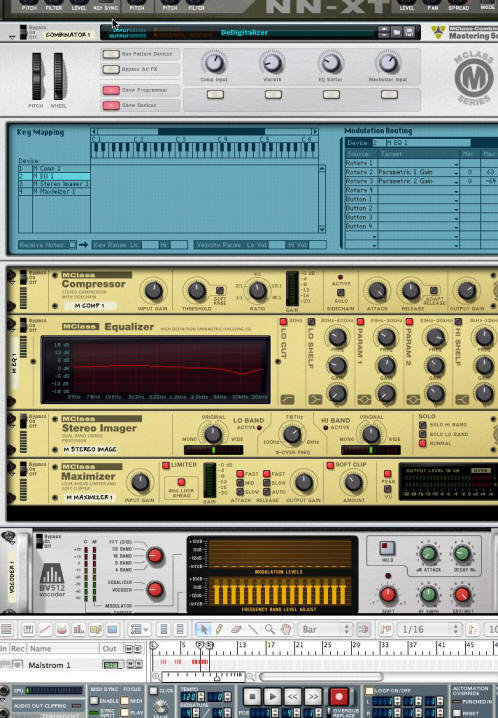Choose the Lo Cut filter shape icon
This screenshot has height=718, width=498.
287,400
